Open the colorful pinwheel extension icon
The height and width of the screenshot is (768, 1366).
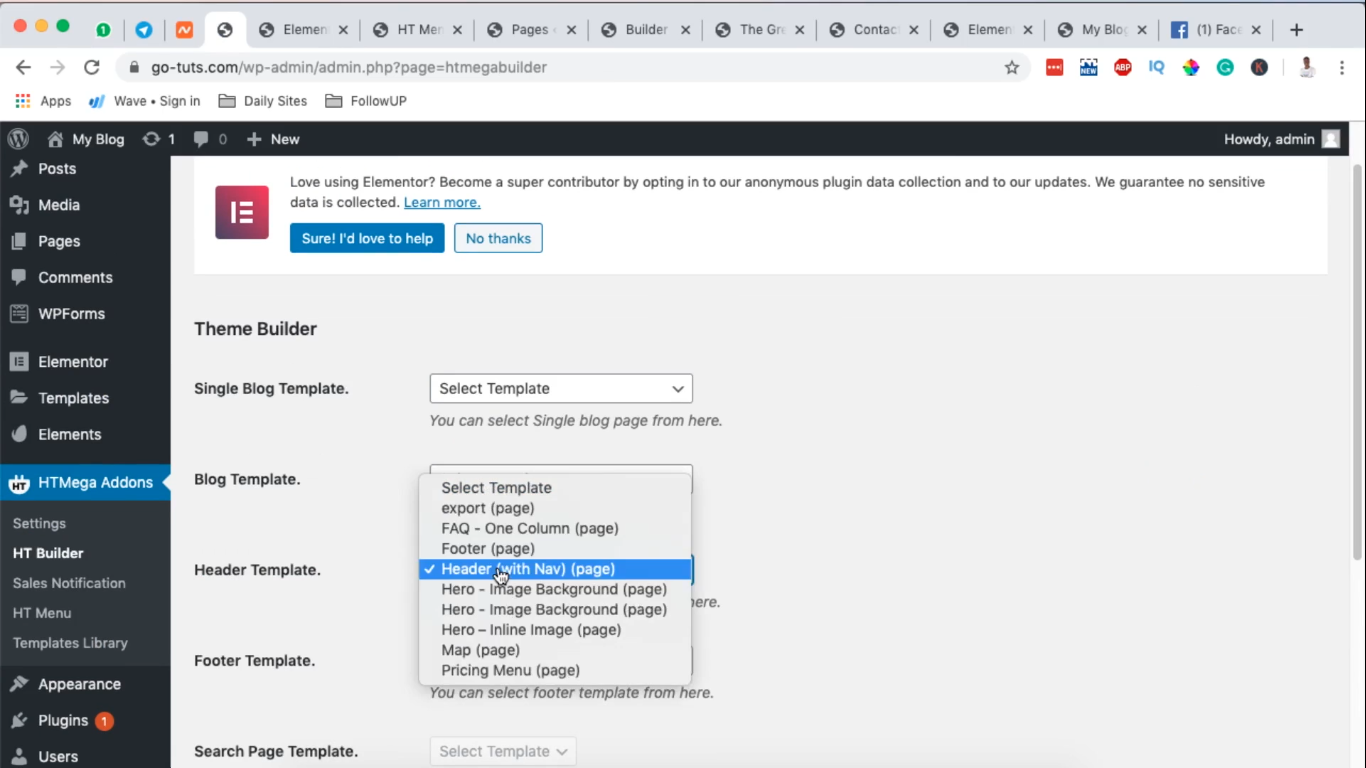pos(1191,67)
